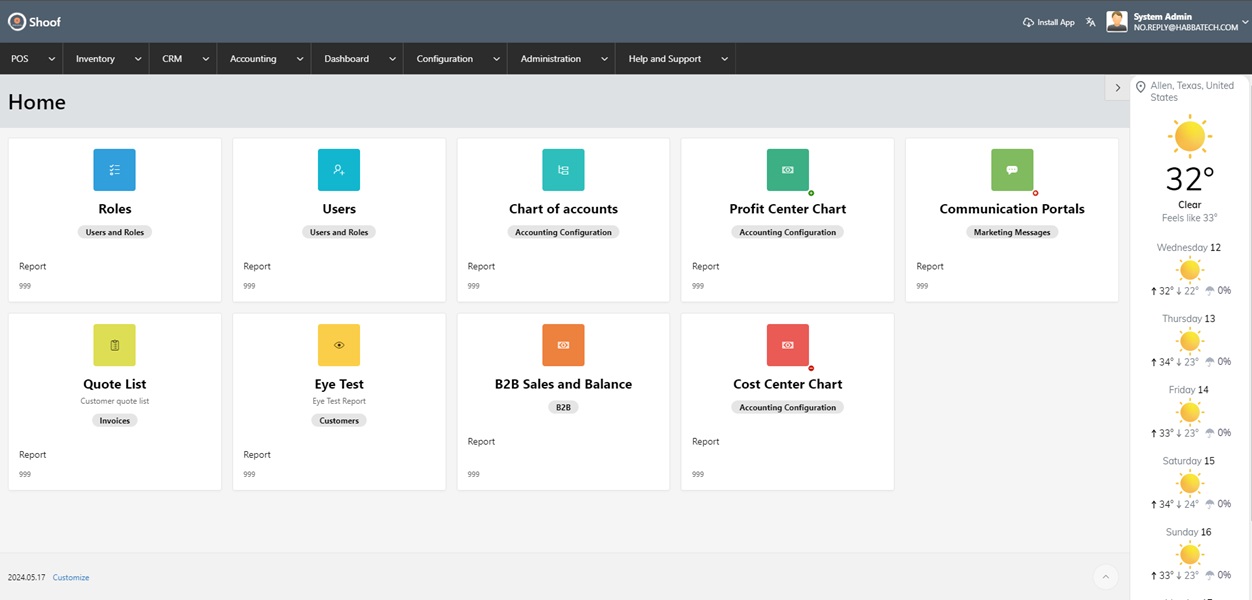1252x600 pixels.
Task: Open the Roles tile icon
Action: click(x=114, y=170)
